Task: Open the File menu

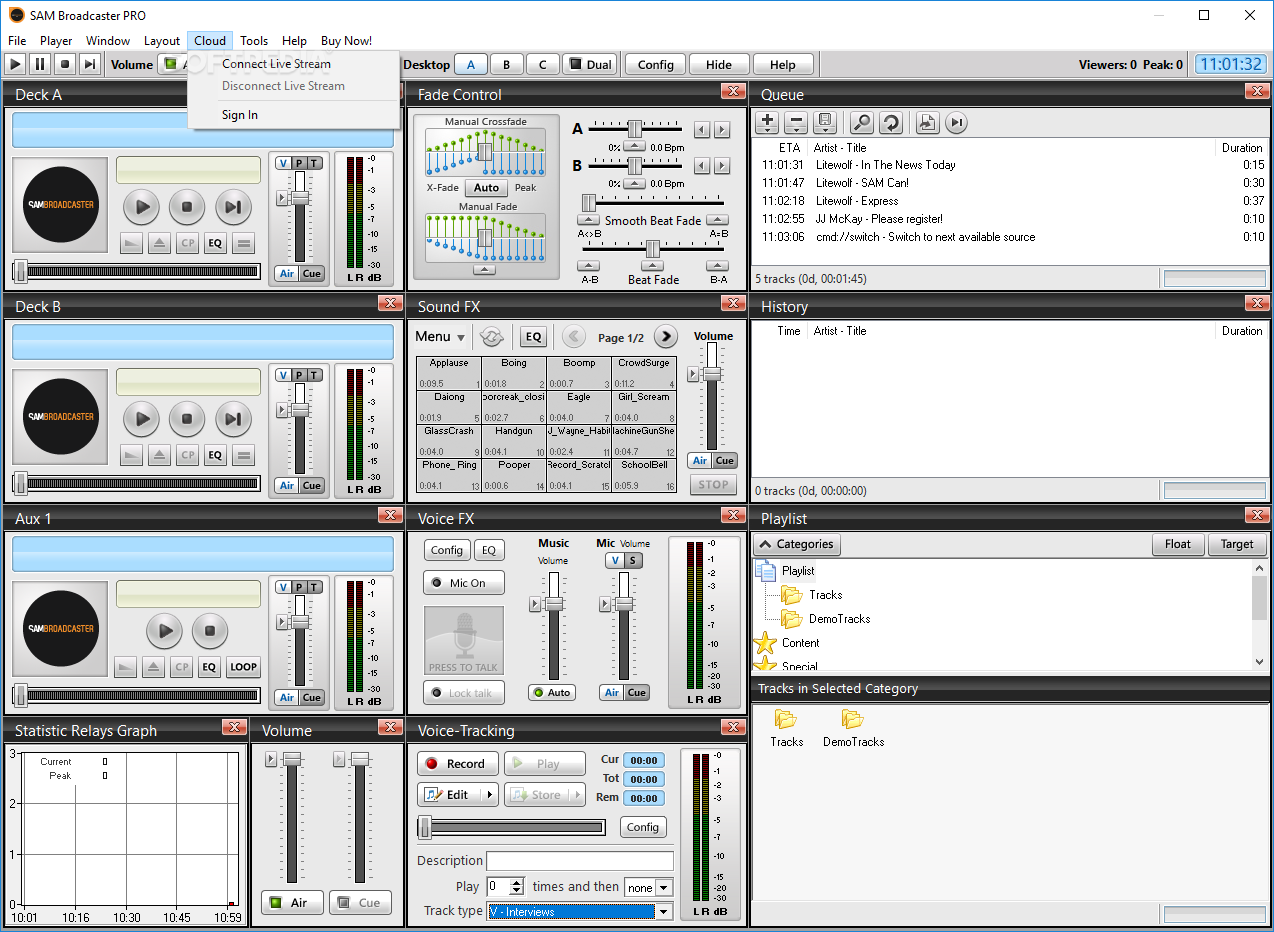Action: [17, 41]
